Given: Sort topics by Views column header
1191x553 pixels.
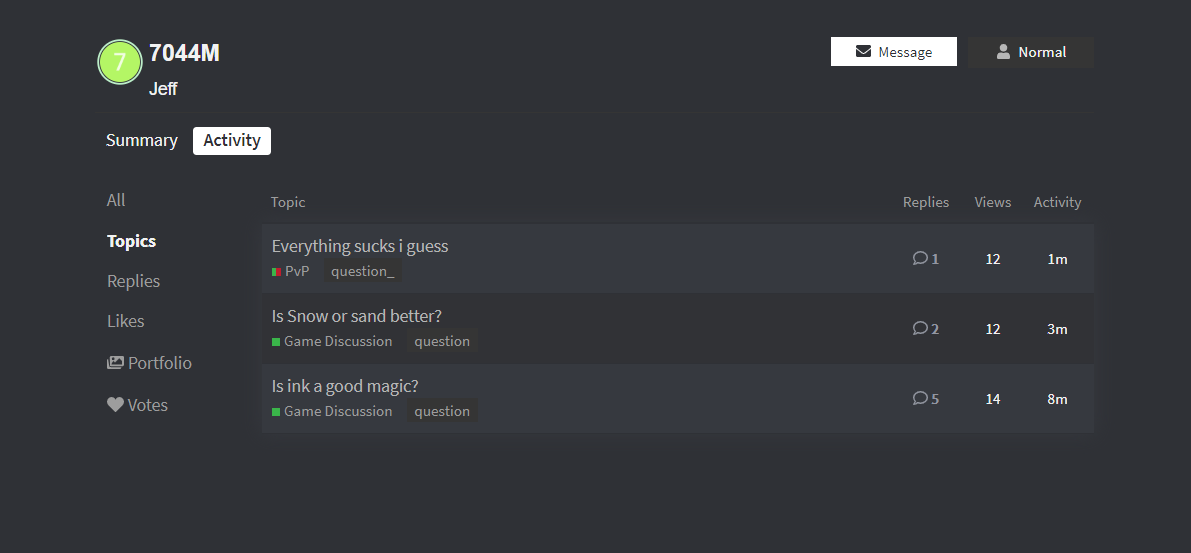Looking at the screenshot, I should point(992,202).
